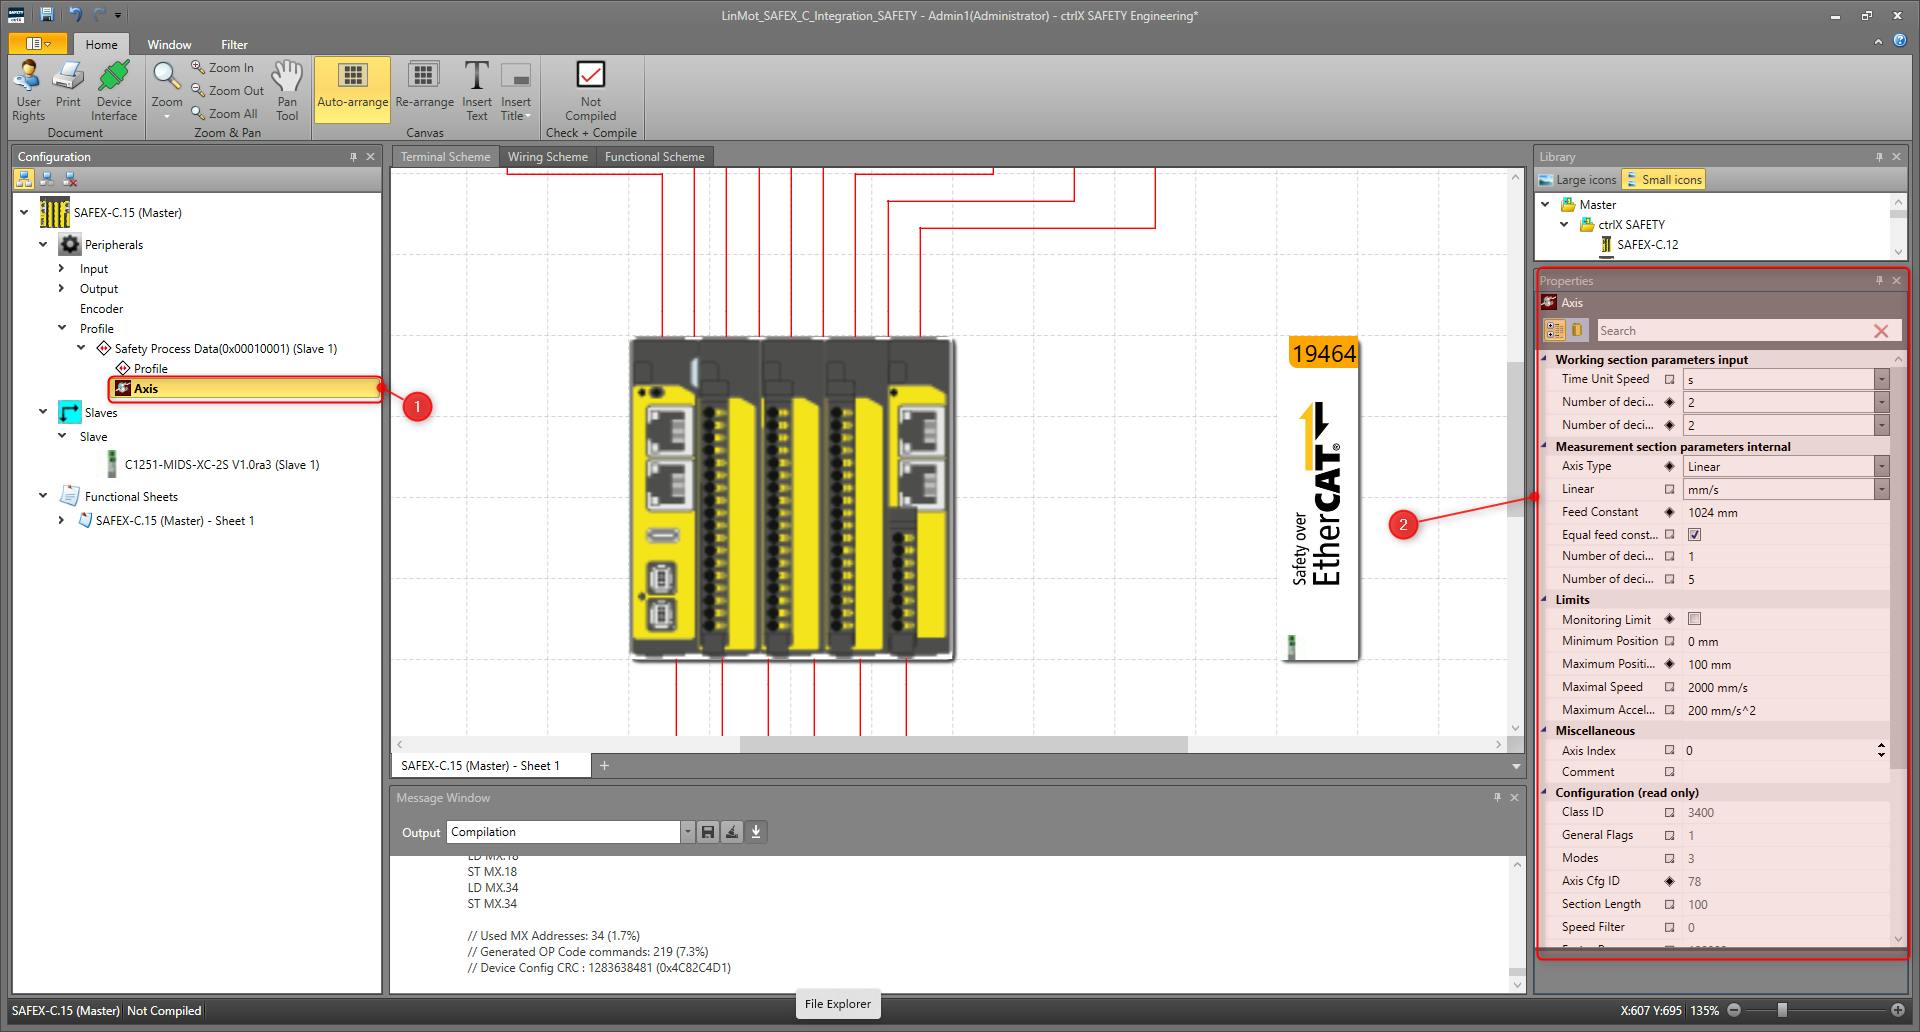Switch the Library to Large icons
1920x1032 pixels.
tap(1578, 180)
